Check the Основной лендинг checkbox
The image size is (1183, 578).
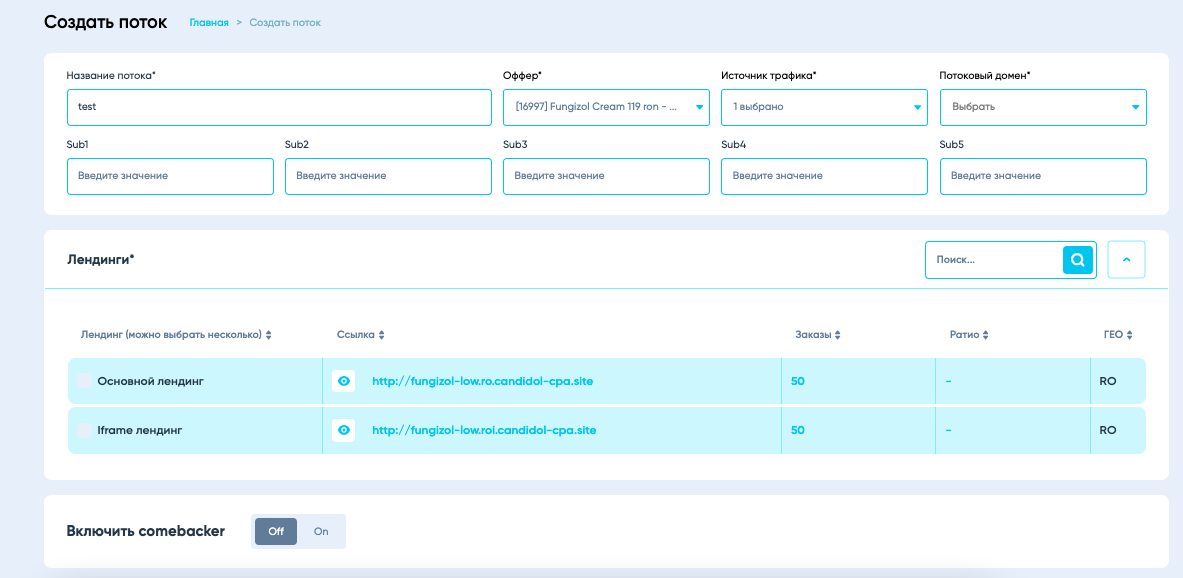[84, 381]
